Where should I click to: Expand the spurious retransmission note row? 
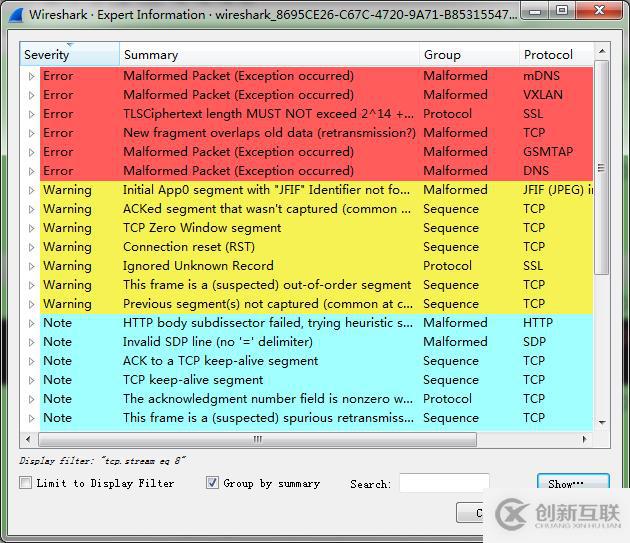[x=31, y=418]
